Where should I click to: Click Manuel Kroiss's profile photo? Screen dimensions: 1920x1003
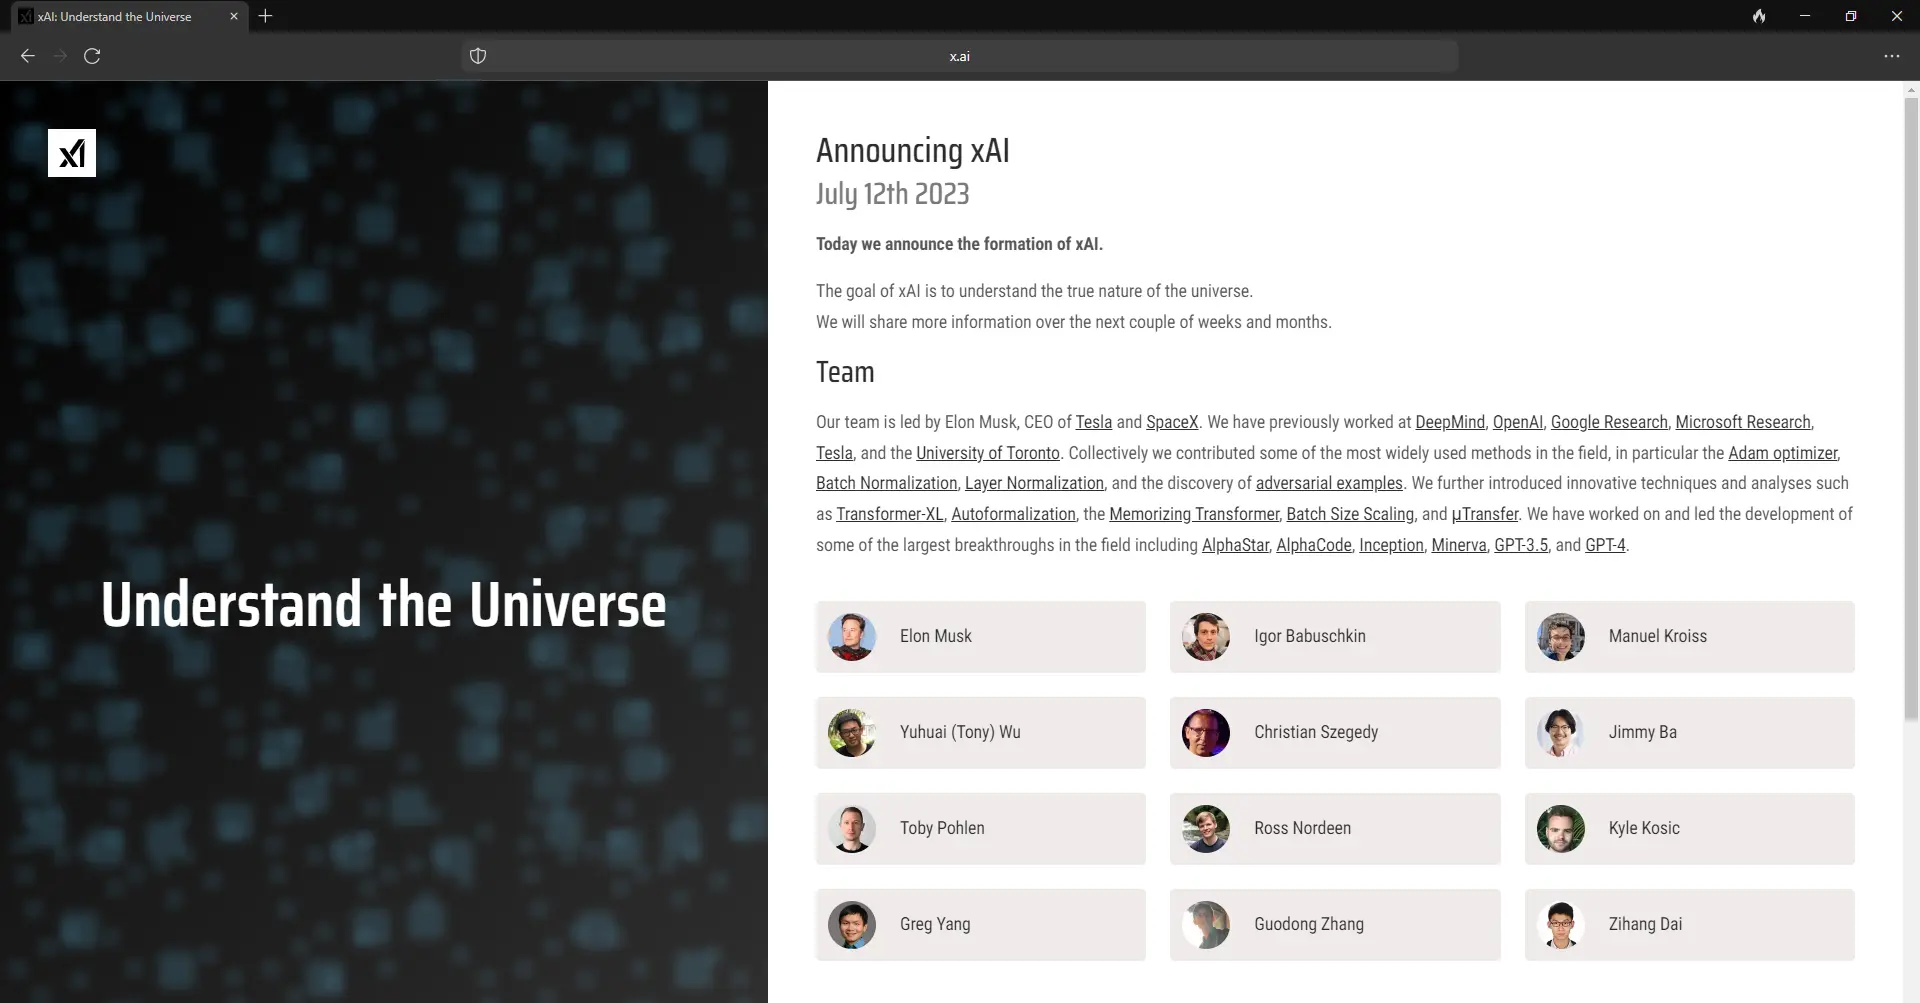(1561, 637)
